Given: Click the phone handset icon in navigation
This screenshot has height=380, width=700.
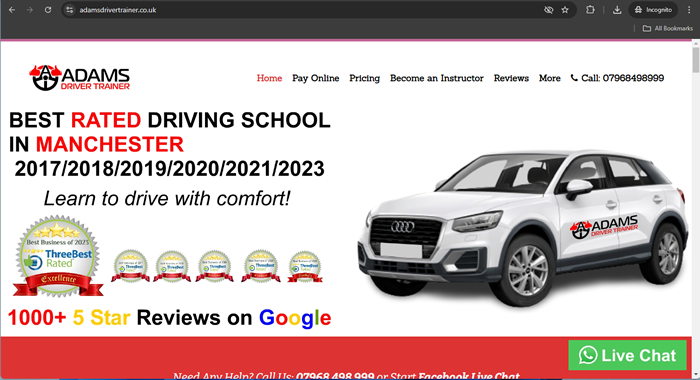Looking at the screenshot, I should pos(574,78).
